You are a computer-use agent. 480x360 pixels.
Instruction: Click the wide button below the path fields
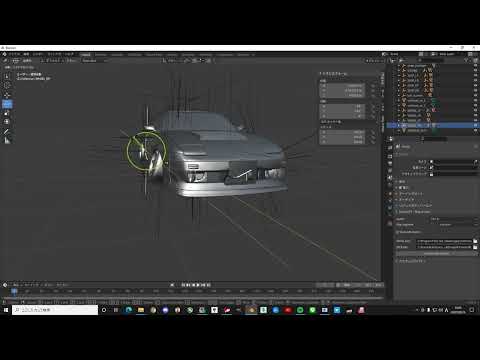point(437,254)
